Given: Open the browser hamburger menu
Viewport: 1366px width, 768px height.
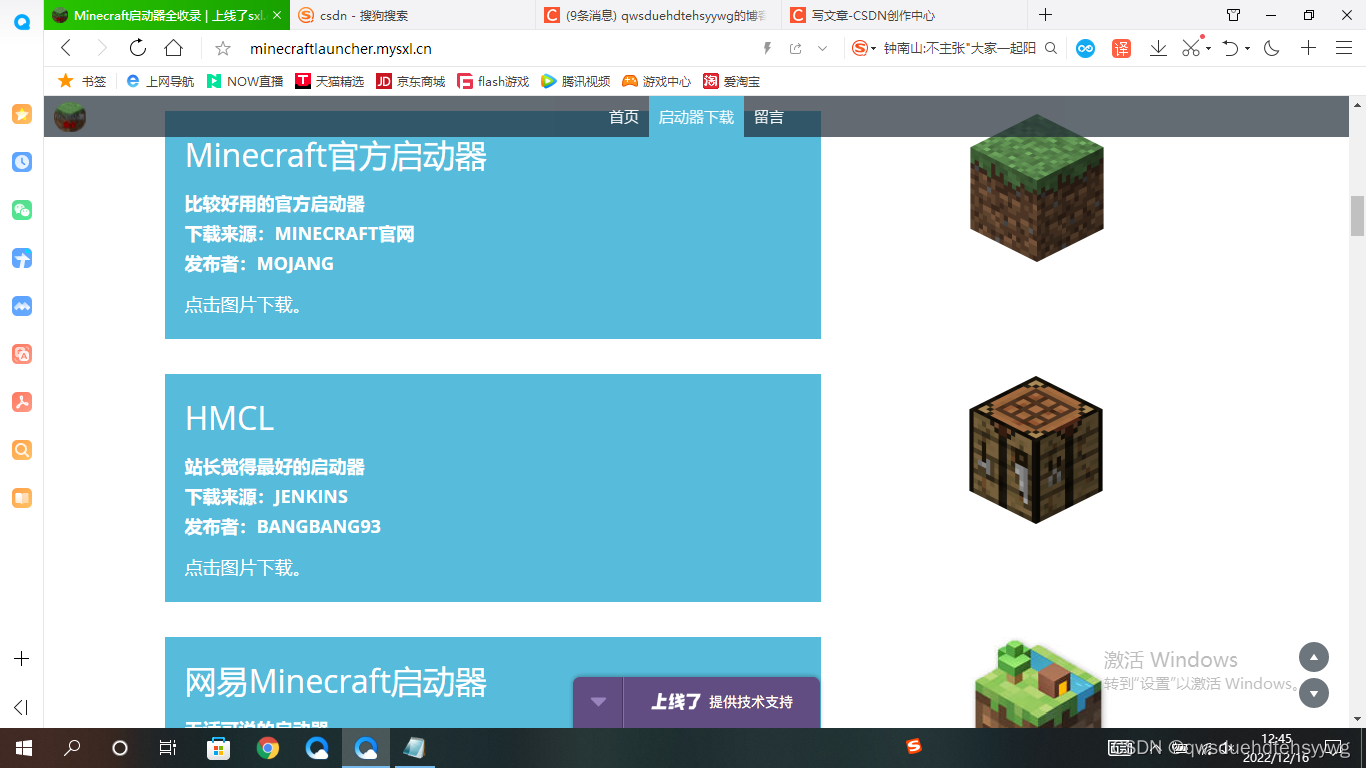Looking at the screenshot, I should click(1344, 48).
